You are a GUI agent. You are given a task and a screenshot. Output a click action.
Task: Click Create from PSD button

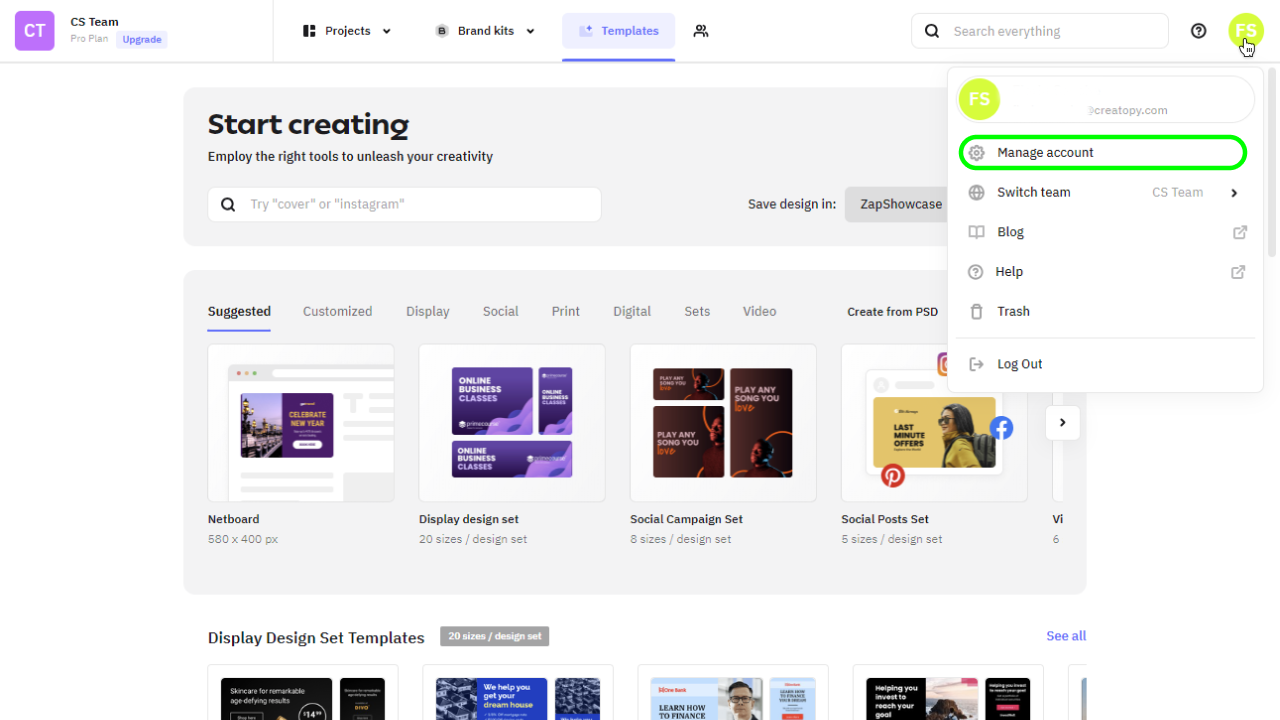click(x=892, y=312)
